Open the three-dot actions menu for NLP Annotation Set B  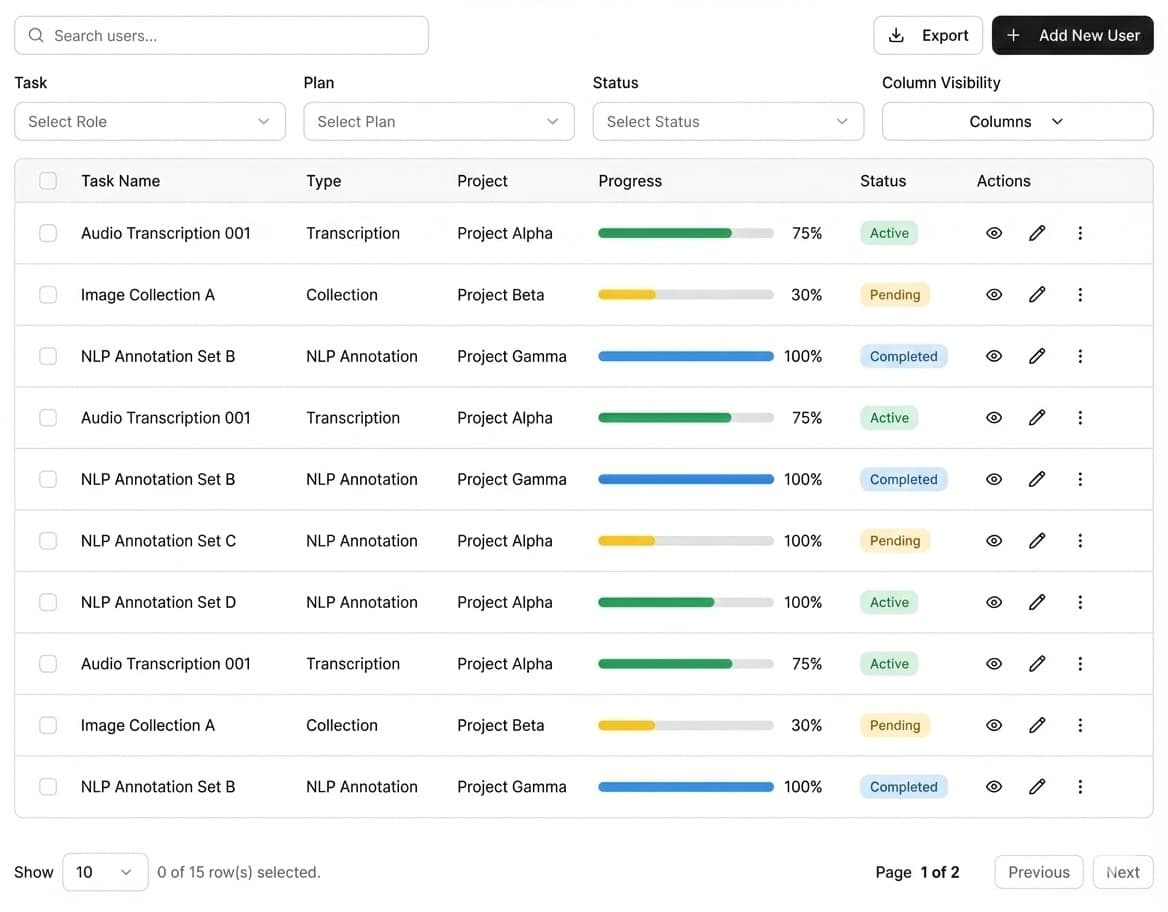coord(1080,356)
